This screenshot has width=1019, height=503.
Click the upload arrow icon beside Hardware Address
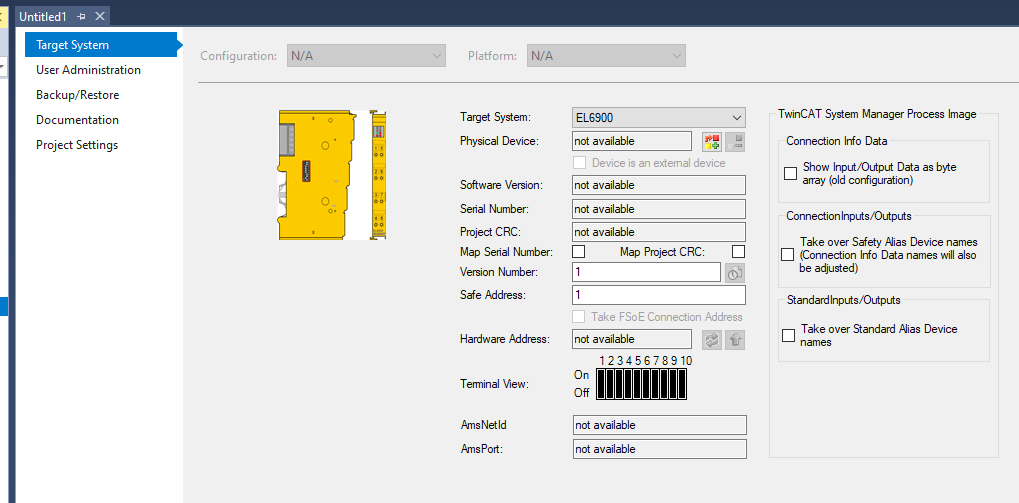tap(735, 339)
